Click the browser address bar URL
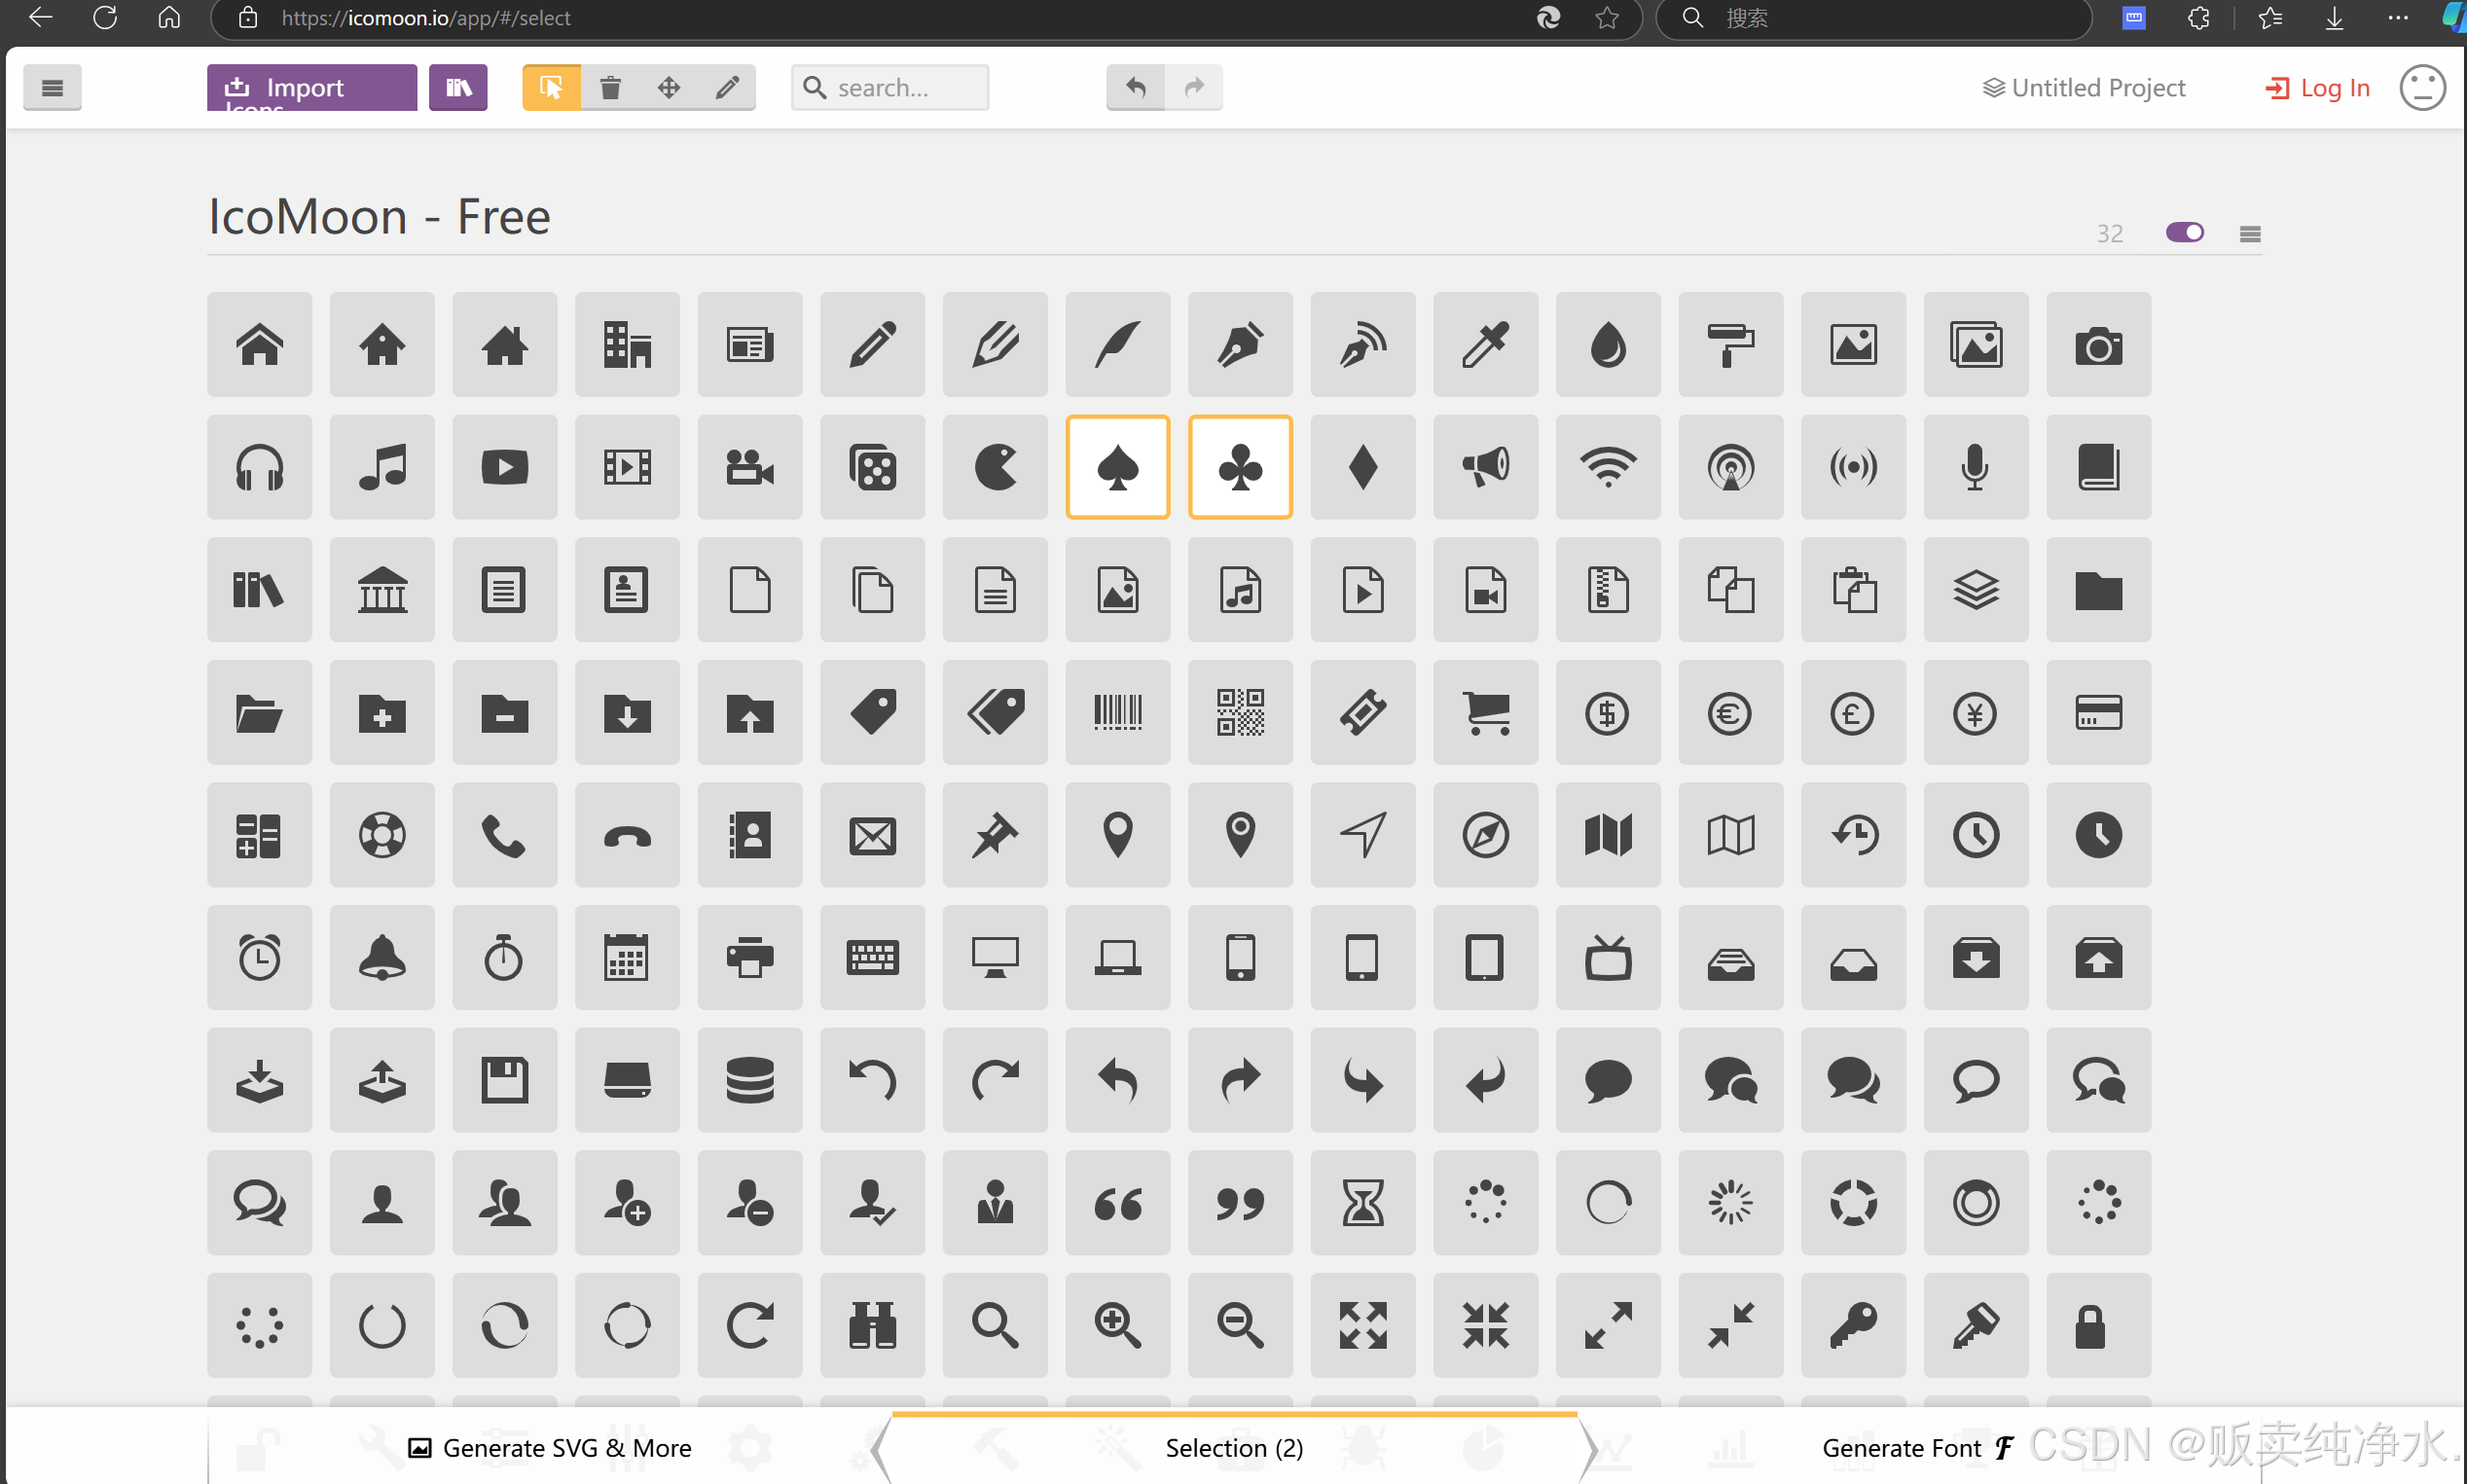 click(426, 18)
